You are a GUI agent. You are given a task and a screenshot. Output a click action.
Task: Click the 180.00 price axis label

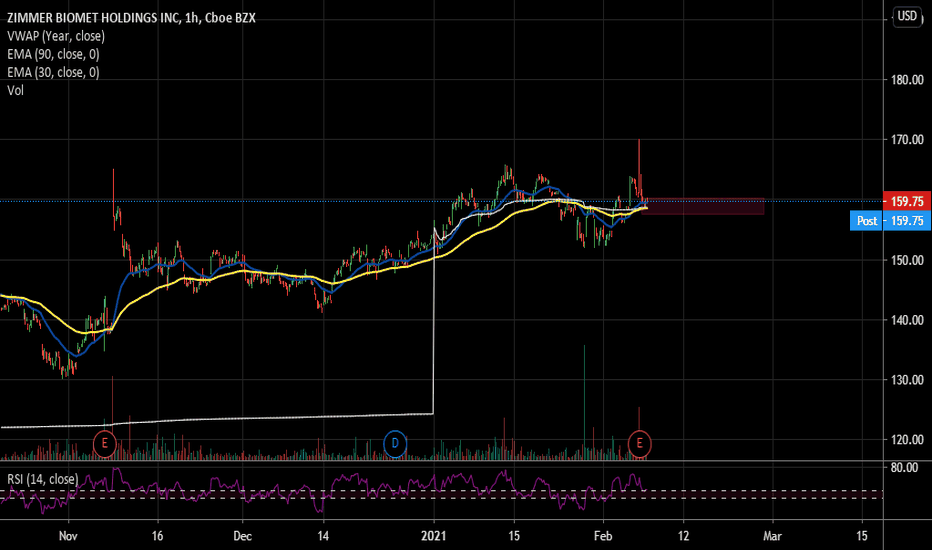[907, 80]
